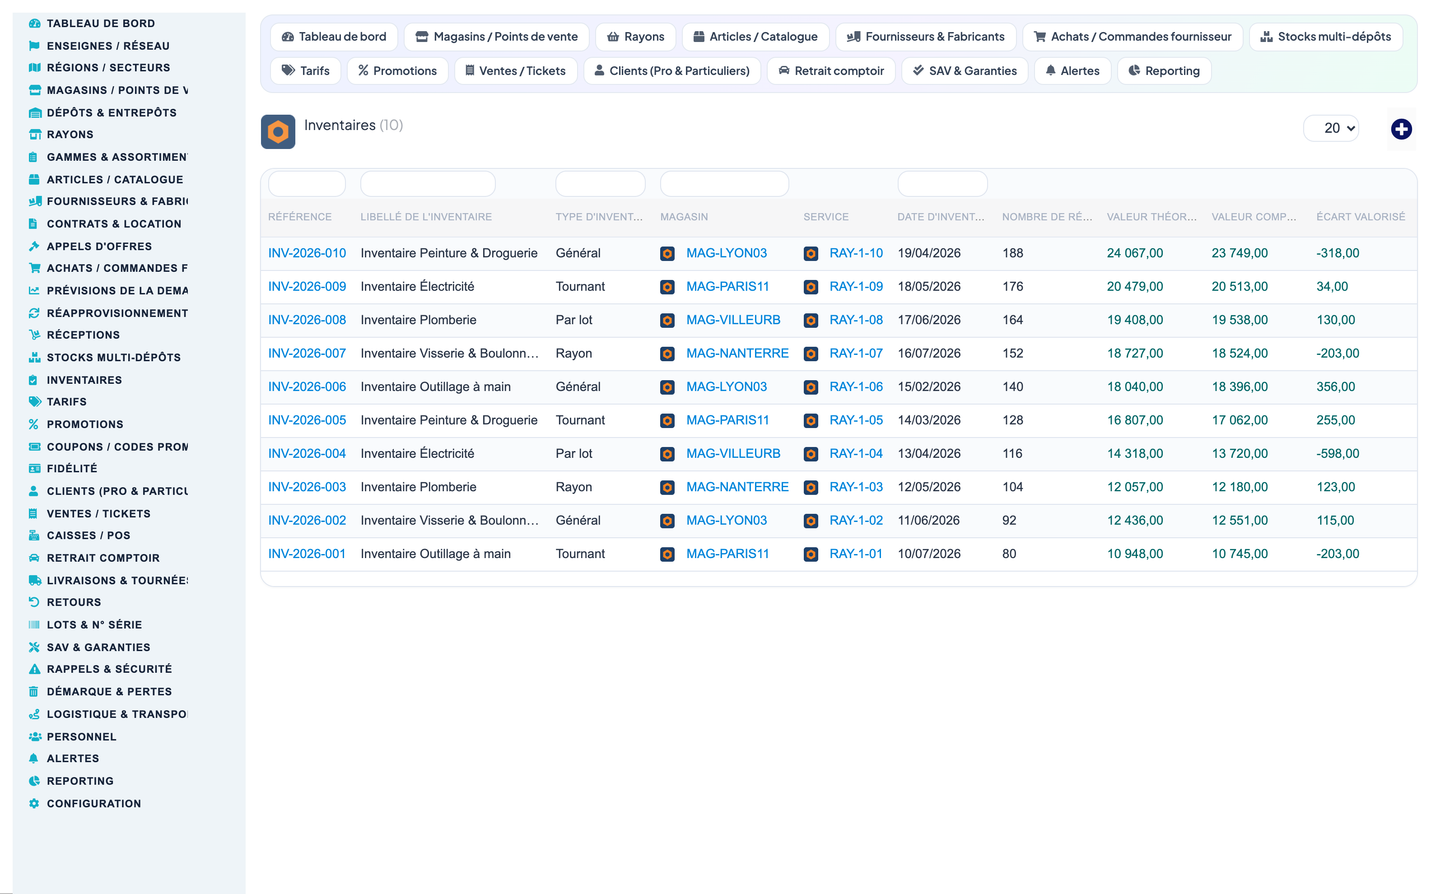Click the Démarque & Pertes trash icon

34,691
